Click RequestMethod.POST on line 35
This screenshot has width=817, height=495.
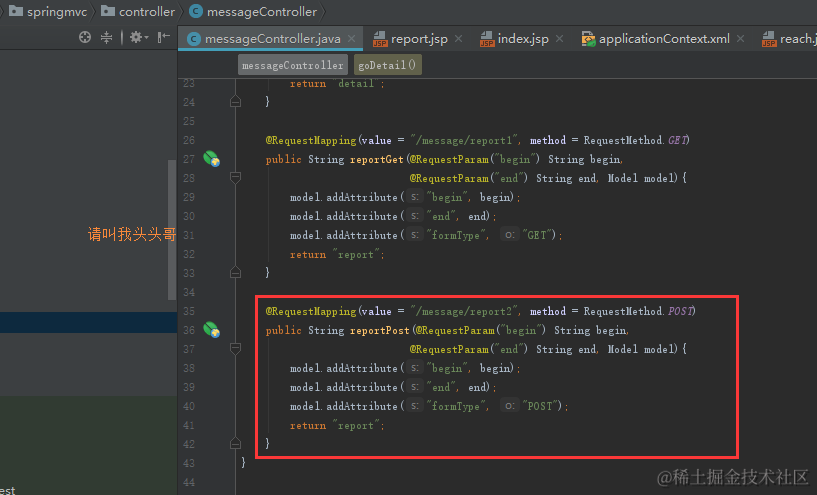pyautogui.click(x=639, y=311)
